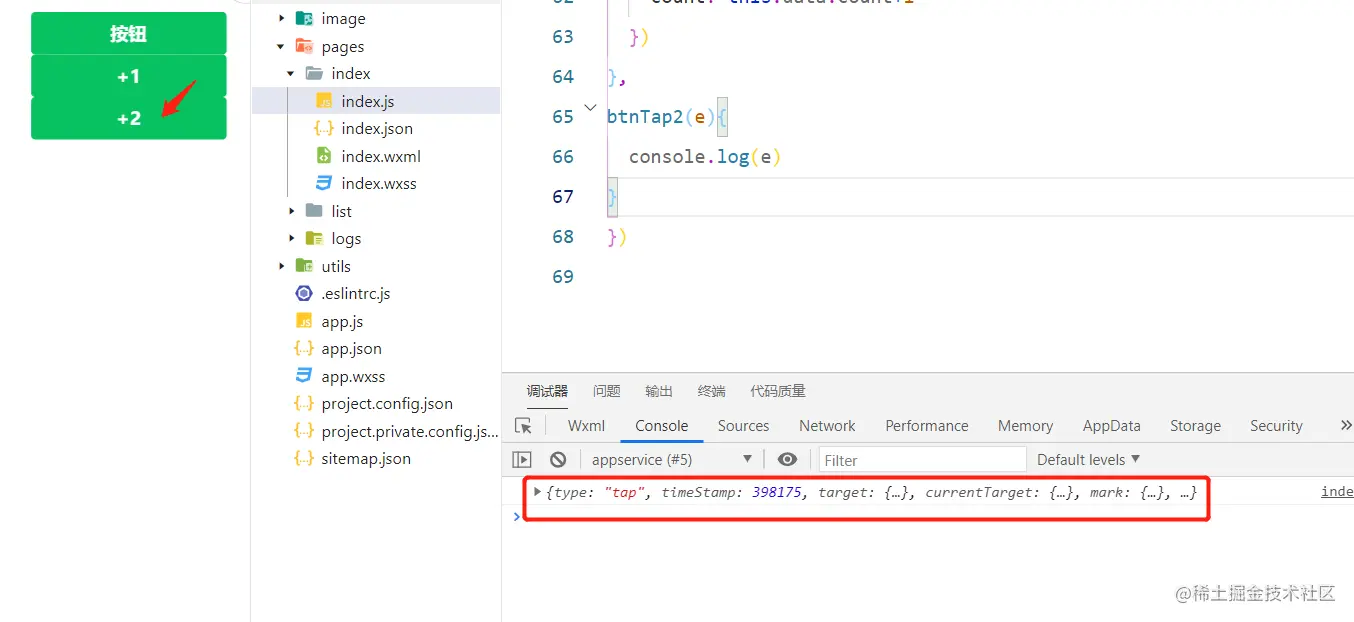The height and width of the screenshot is (622, 1354).
Task: Click the app.js file icon
Action: 304,321
